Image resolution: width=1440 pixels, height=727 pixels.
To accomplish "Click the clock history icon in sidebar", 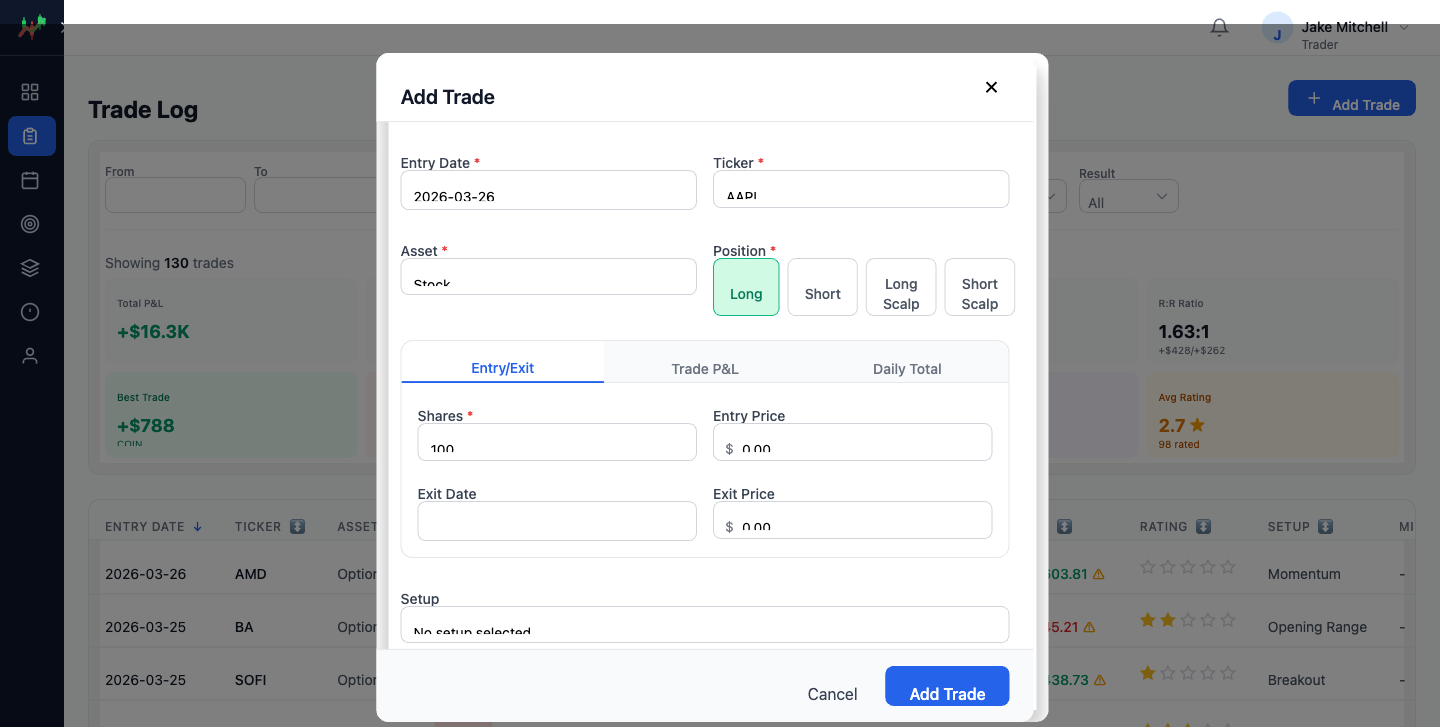I will [30, 311].
